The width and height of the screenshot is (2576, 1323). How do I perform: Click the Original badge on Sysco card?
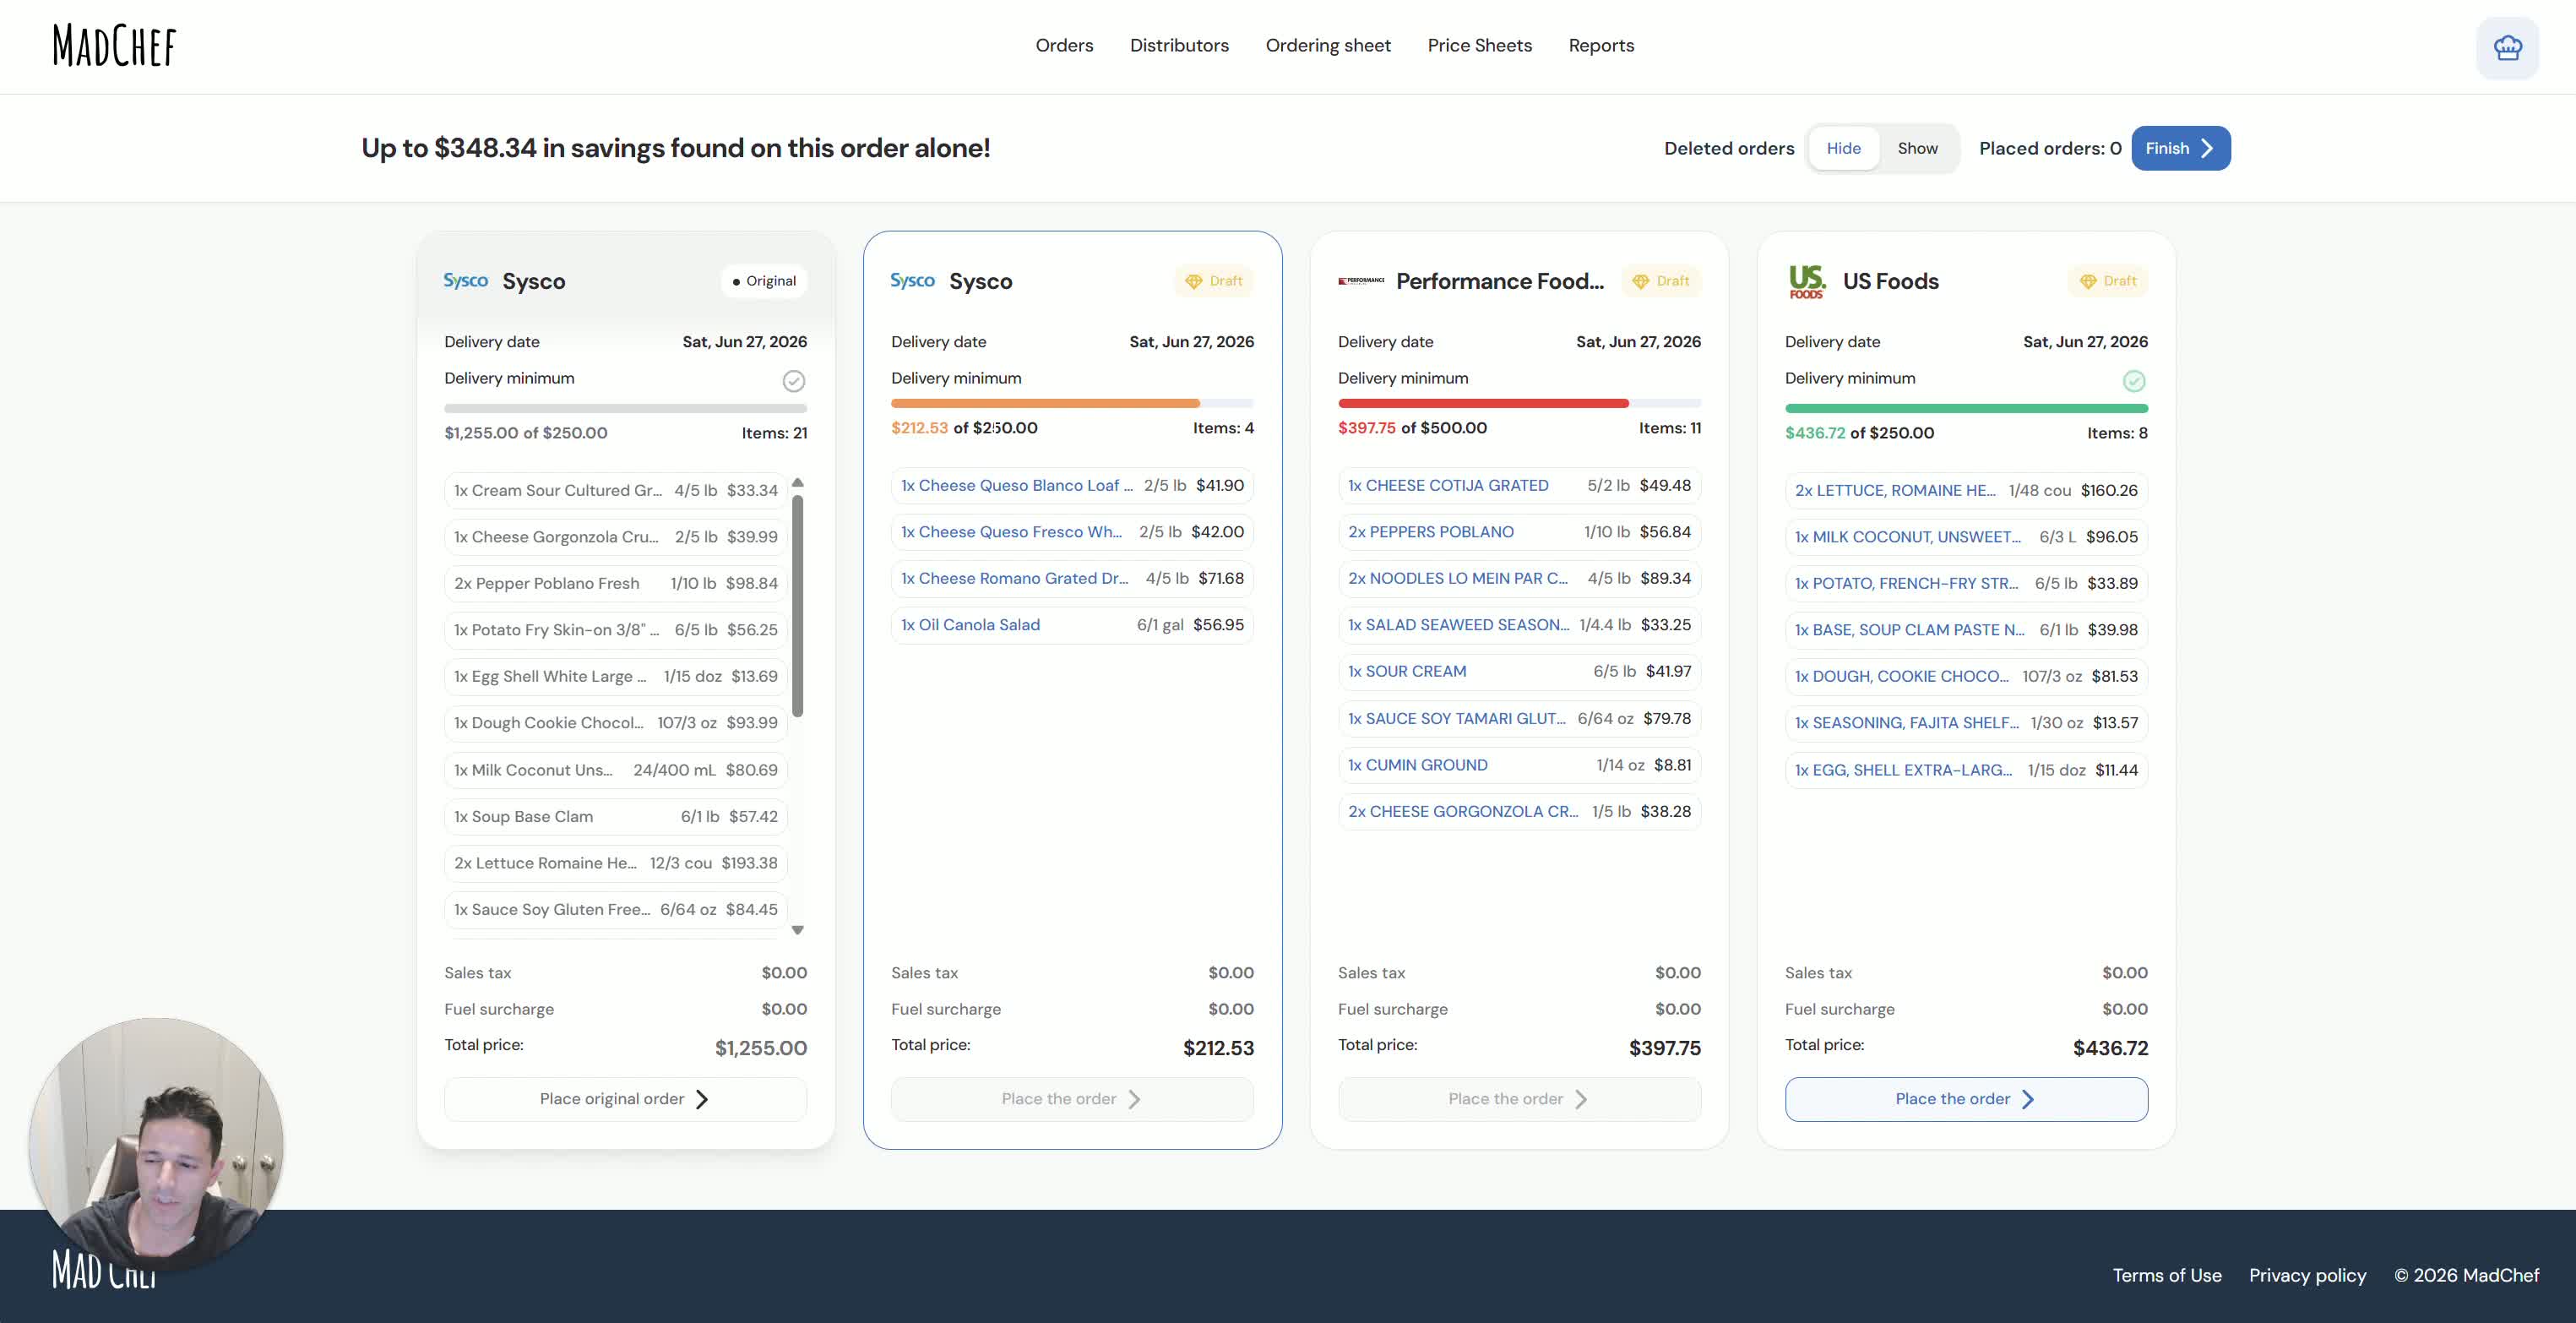(x=764, y=281)
